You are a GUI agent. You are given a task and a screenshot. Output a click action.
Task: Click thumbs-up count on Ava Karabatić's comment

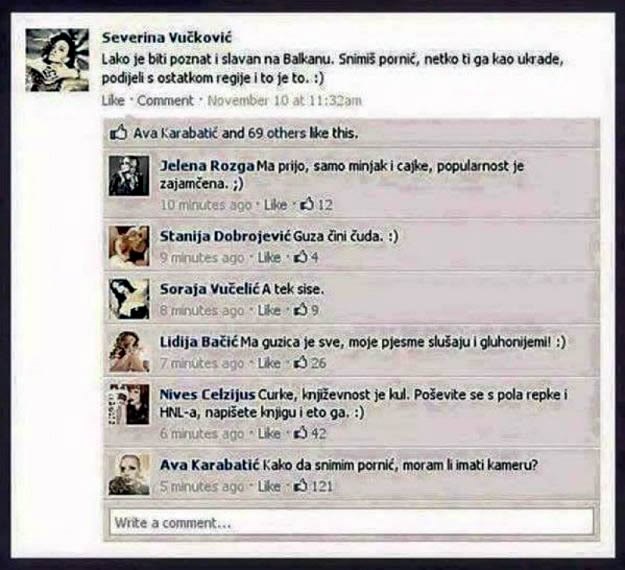coord(313,486)
